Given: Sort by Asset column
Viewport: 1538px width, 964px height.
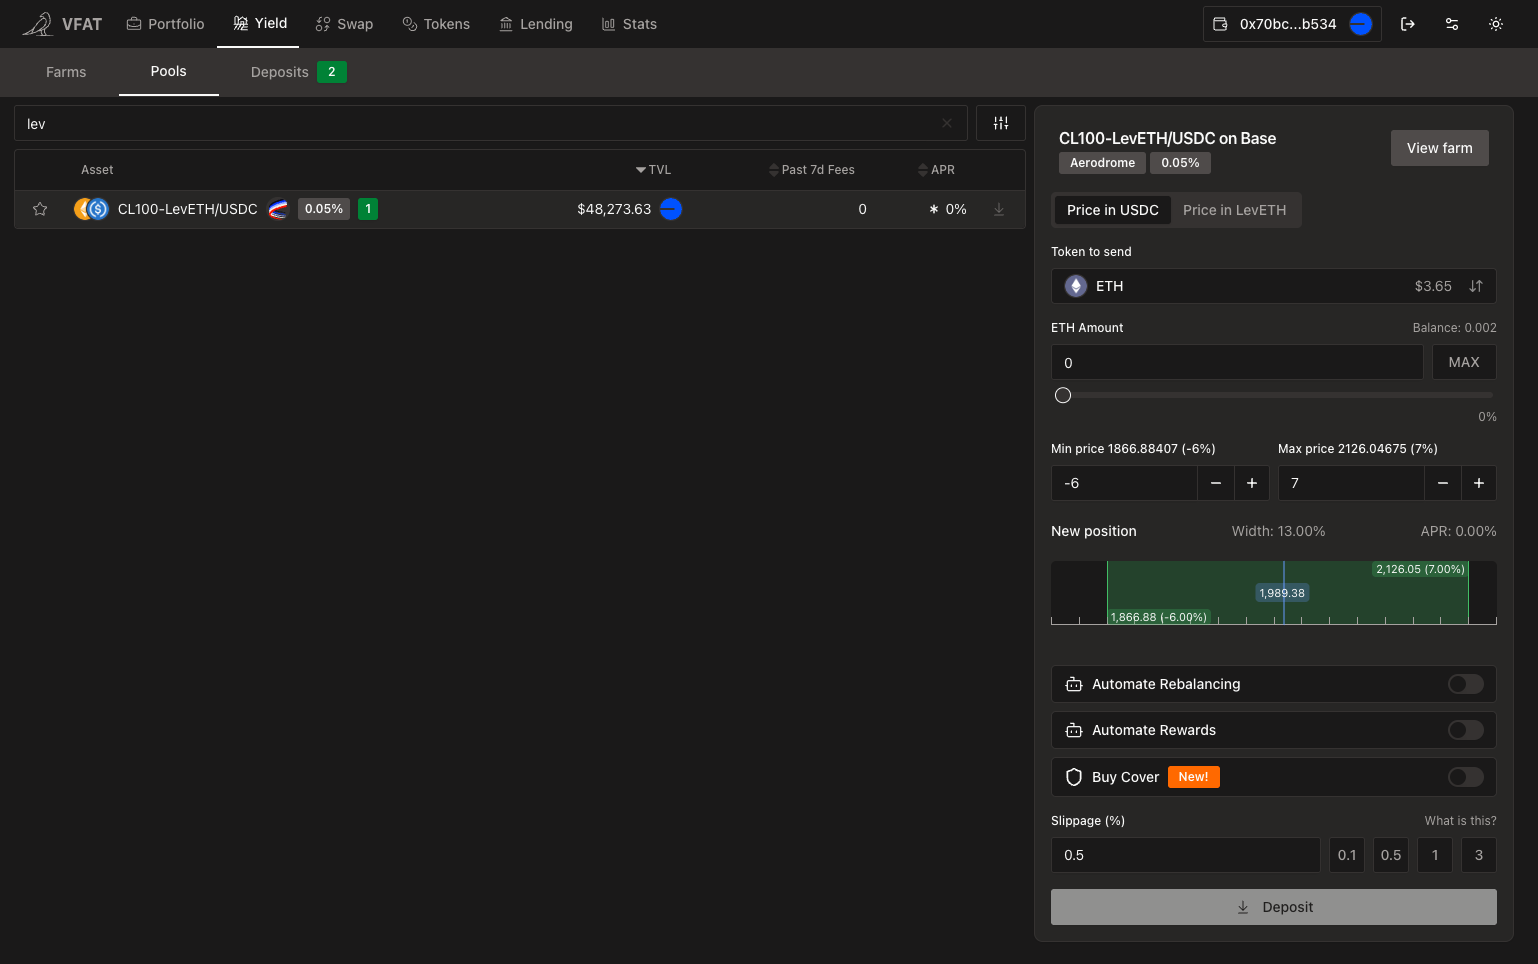Looking at the screenshot, I should point(97,170).
